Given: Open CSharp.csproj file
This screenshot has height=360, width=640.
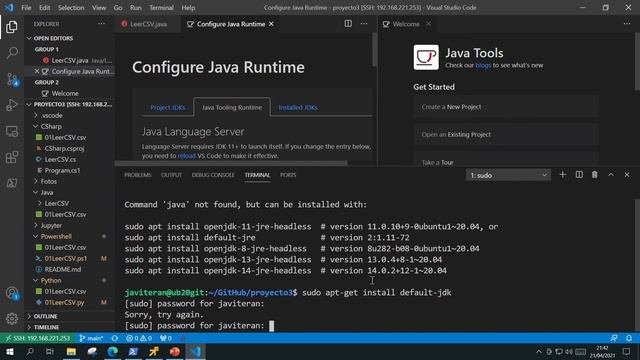Looking at the screenshot, I should click(x=64, y=149).
